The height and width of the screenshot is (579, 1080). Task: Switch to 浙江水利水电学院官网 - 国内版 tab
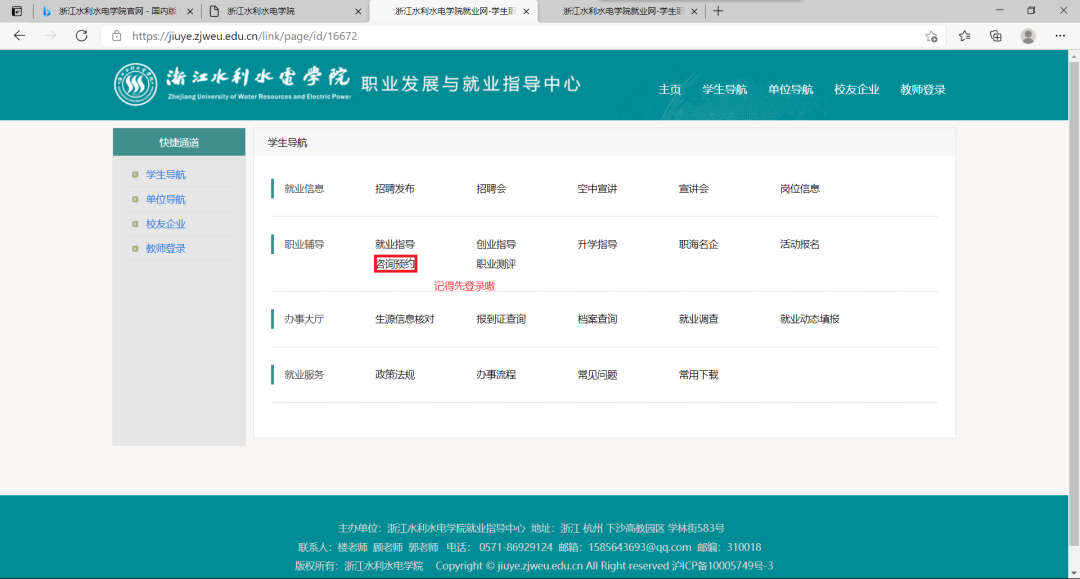click(x=117, y=11)
